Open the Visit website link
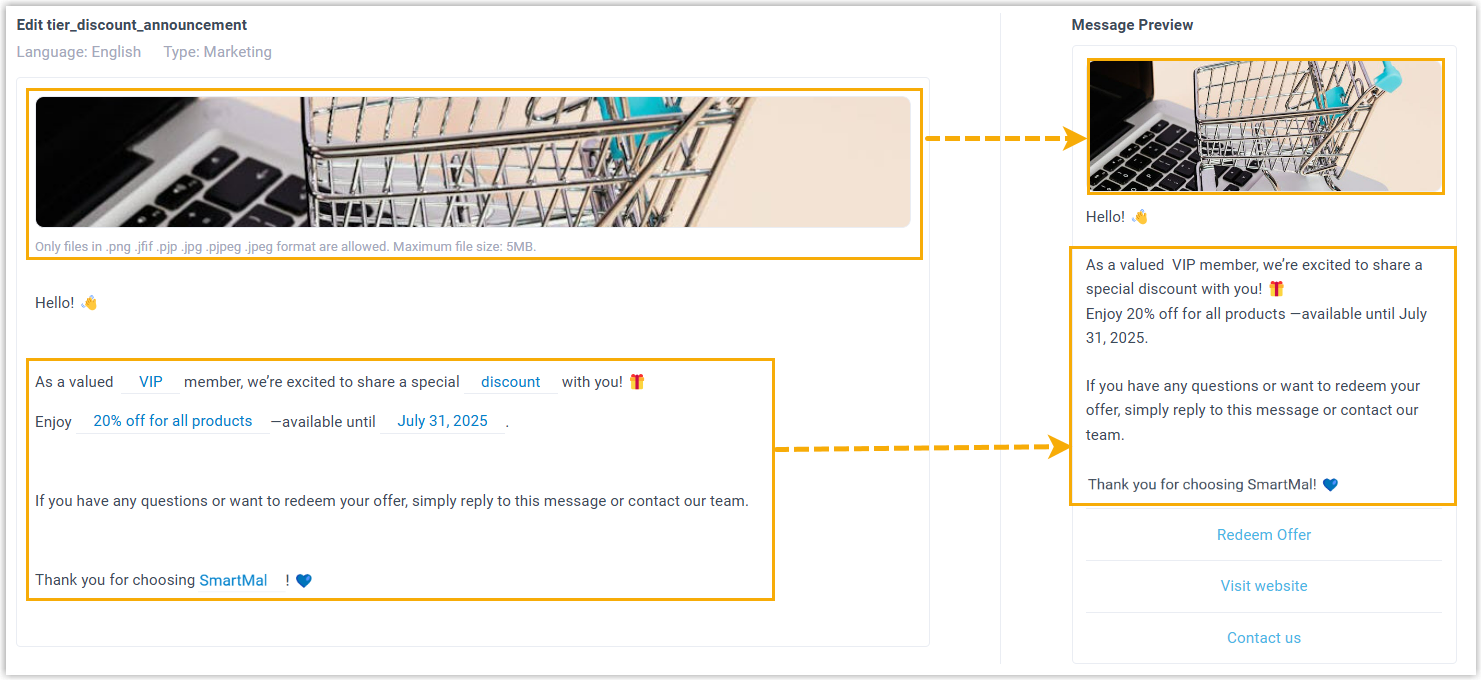1482x681 pixels. pyautogui.click(x=1264, y=586)
